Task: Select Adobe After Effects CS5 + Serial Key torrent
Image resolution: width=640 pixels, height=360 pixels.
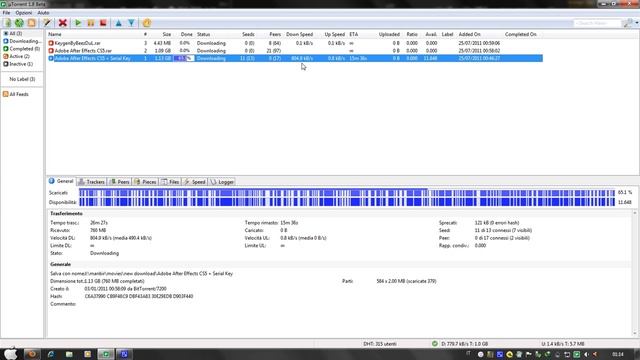Action: [x=295, y=58]
